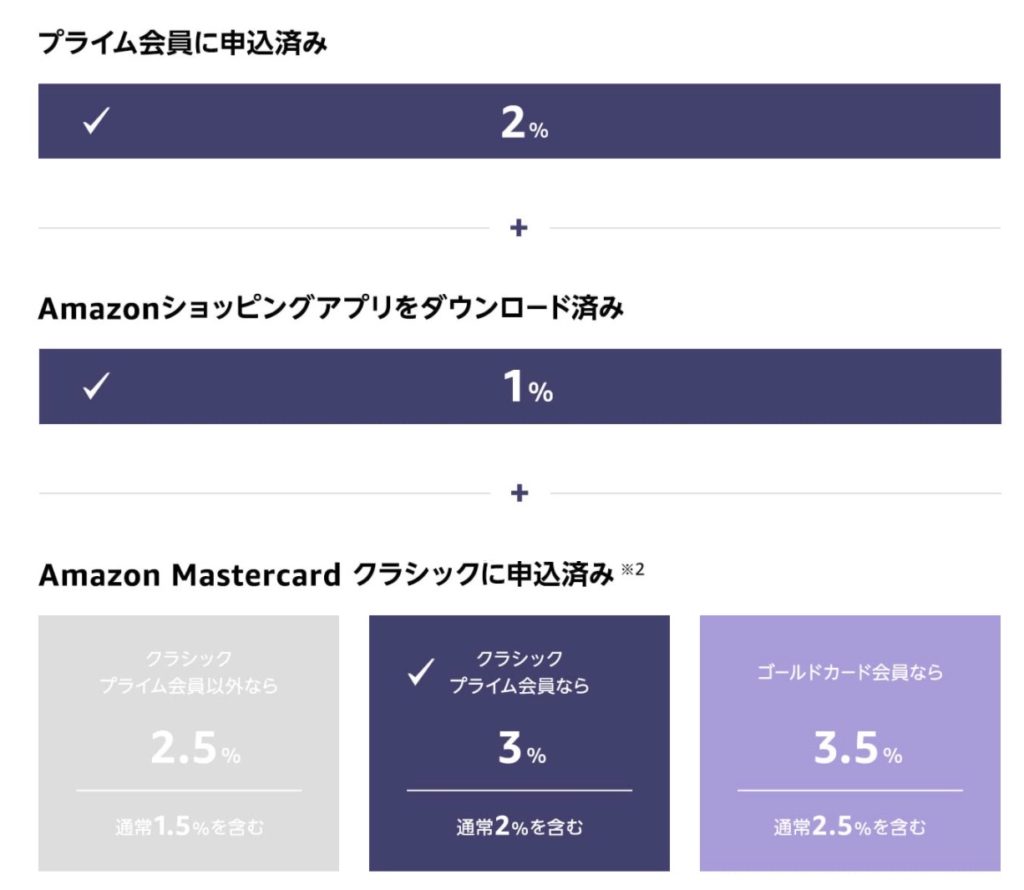Click the lavender color gold card background
Viewport: 1024px width, 890px height.
(850, 743)
